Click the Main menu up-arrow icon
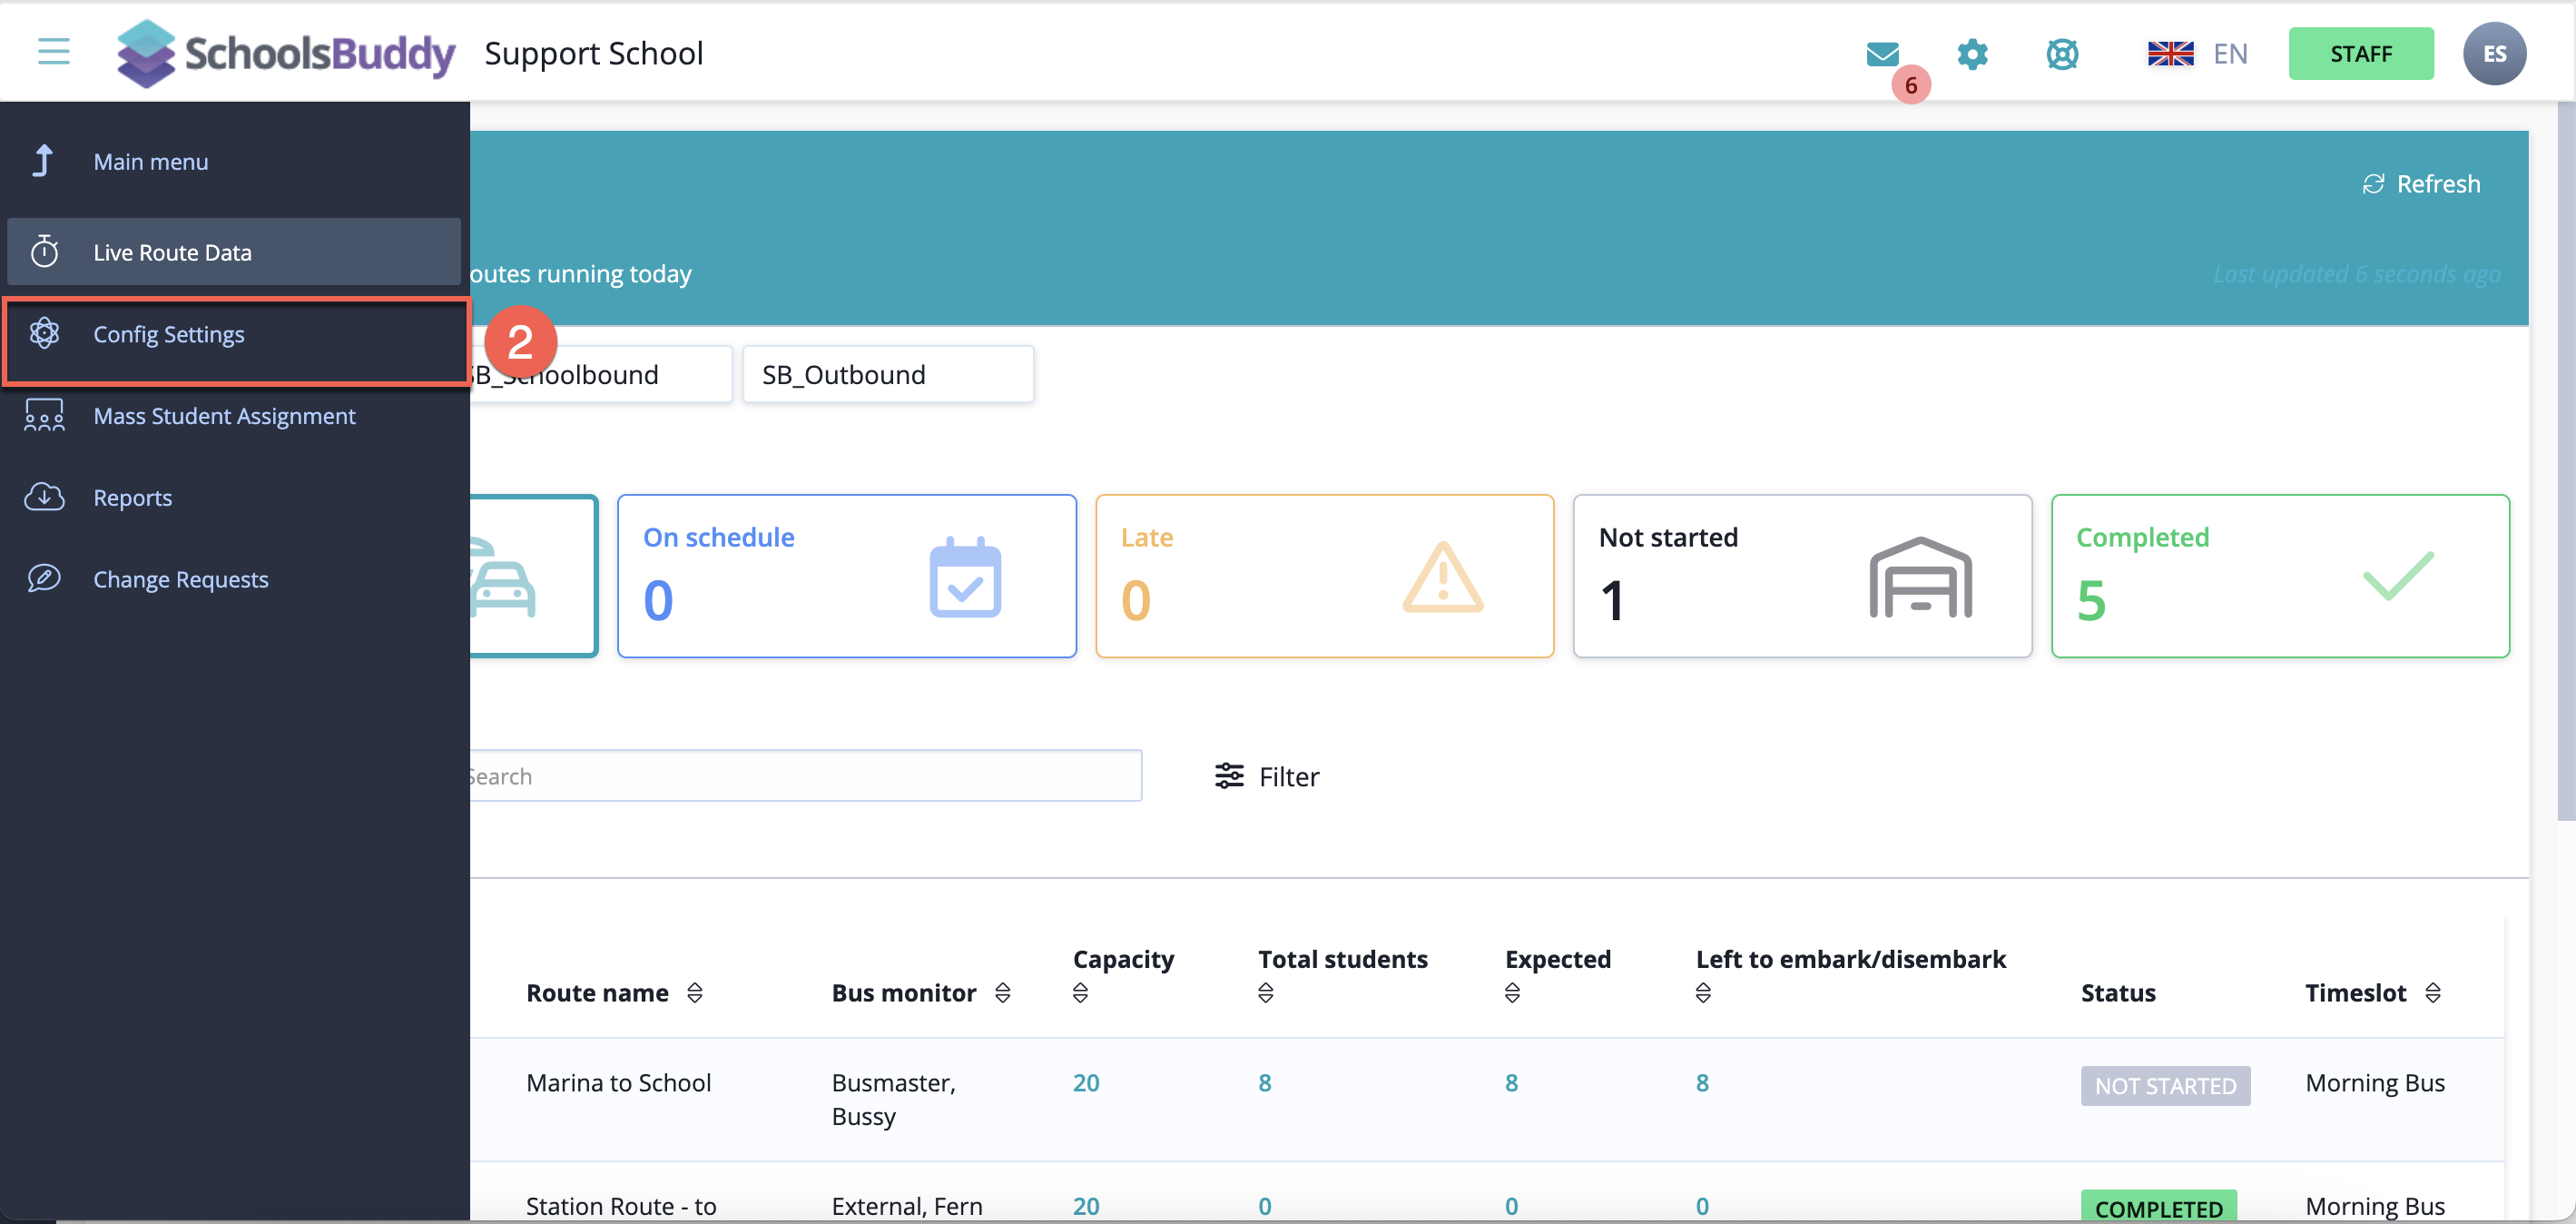 pos(43,161)
